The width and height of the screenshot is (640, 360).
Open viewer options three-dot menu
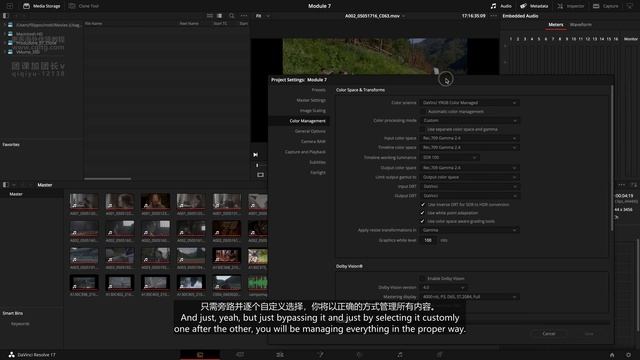click(493, 16)
